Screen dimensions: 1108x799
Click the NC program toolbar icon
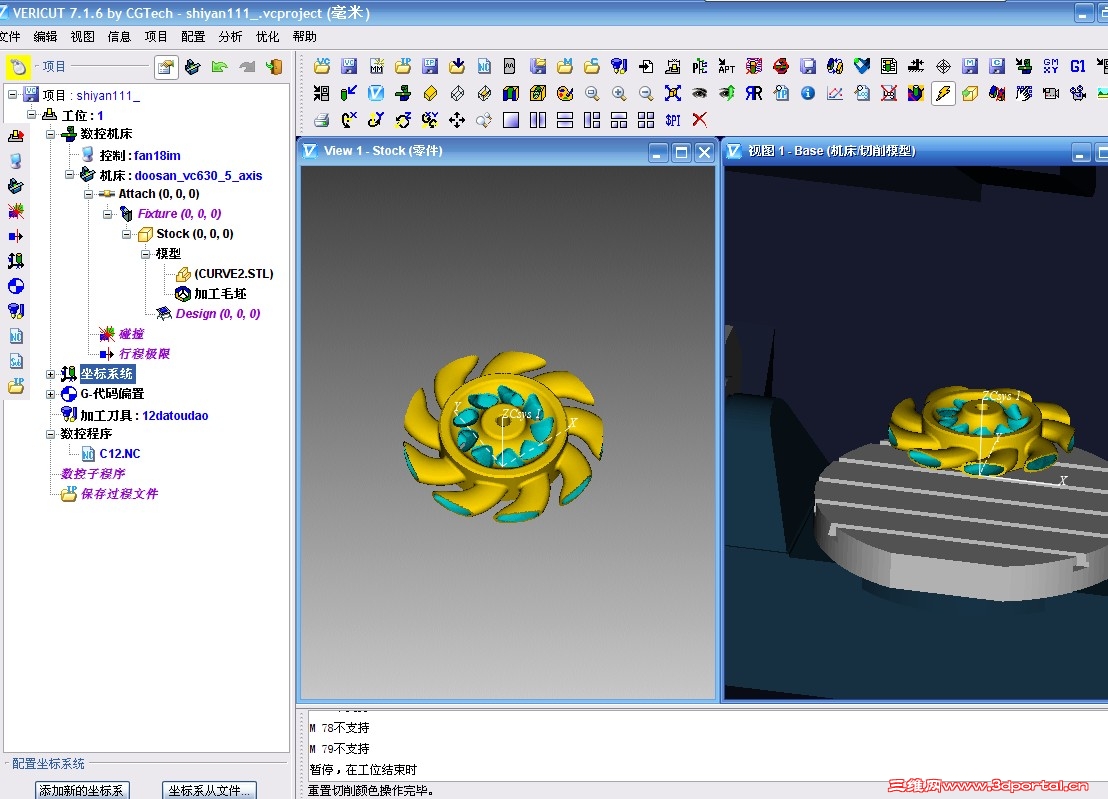pyautogui.click(x=484, y=66)
